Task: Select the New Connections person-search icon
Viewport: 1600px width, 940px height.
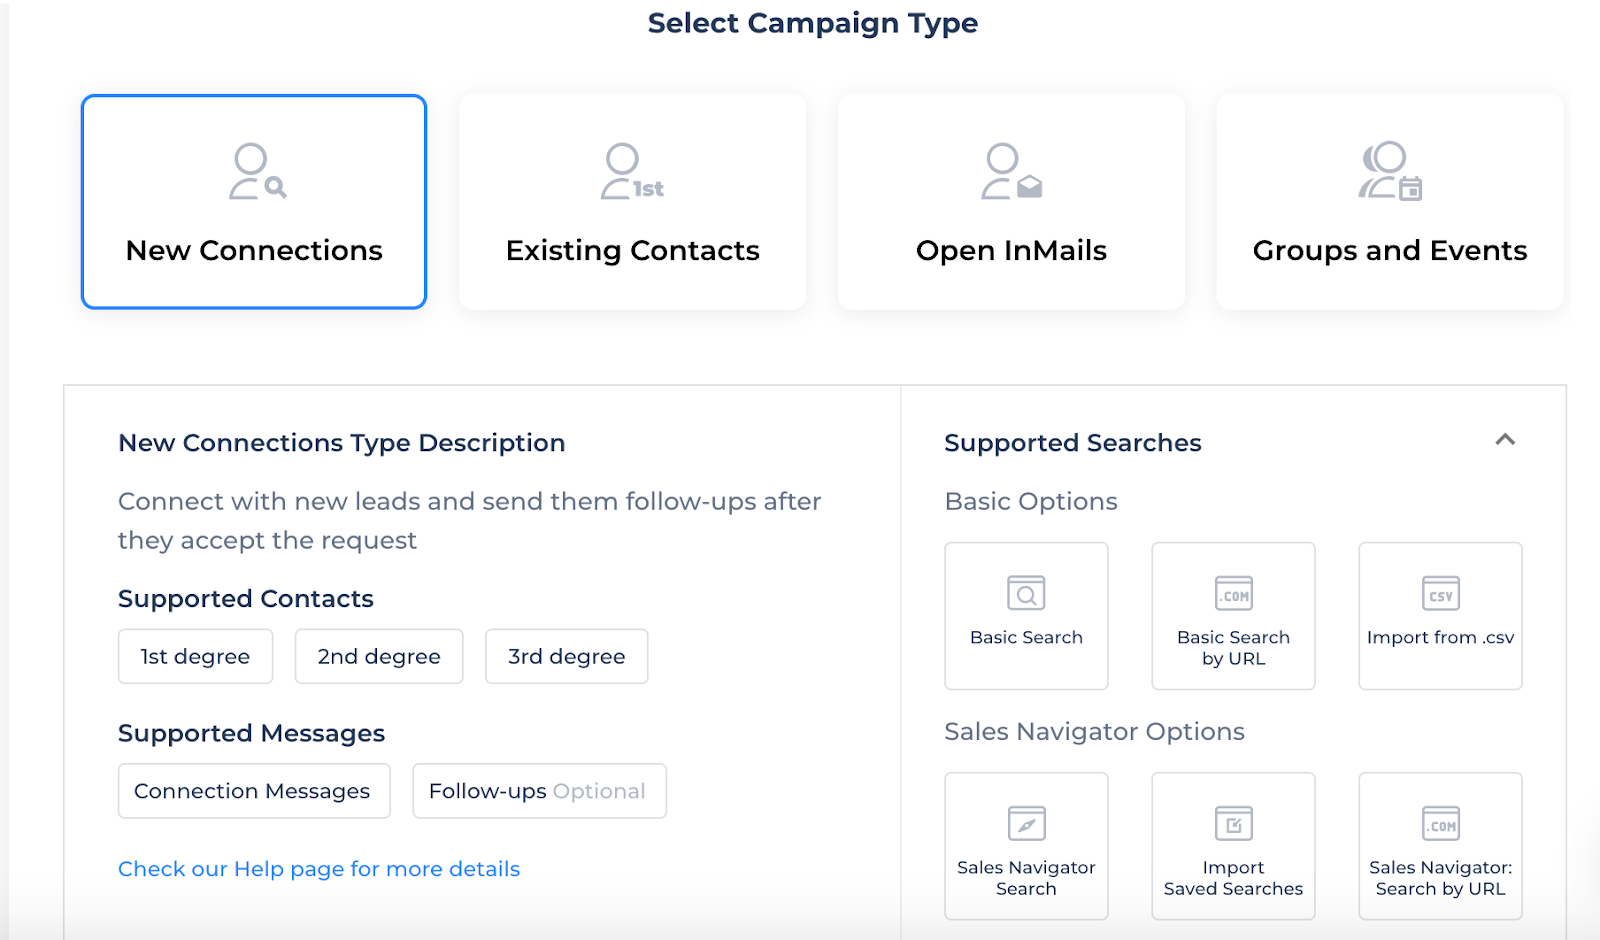Action: pyautogui.click(x=257, y=172)
